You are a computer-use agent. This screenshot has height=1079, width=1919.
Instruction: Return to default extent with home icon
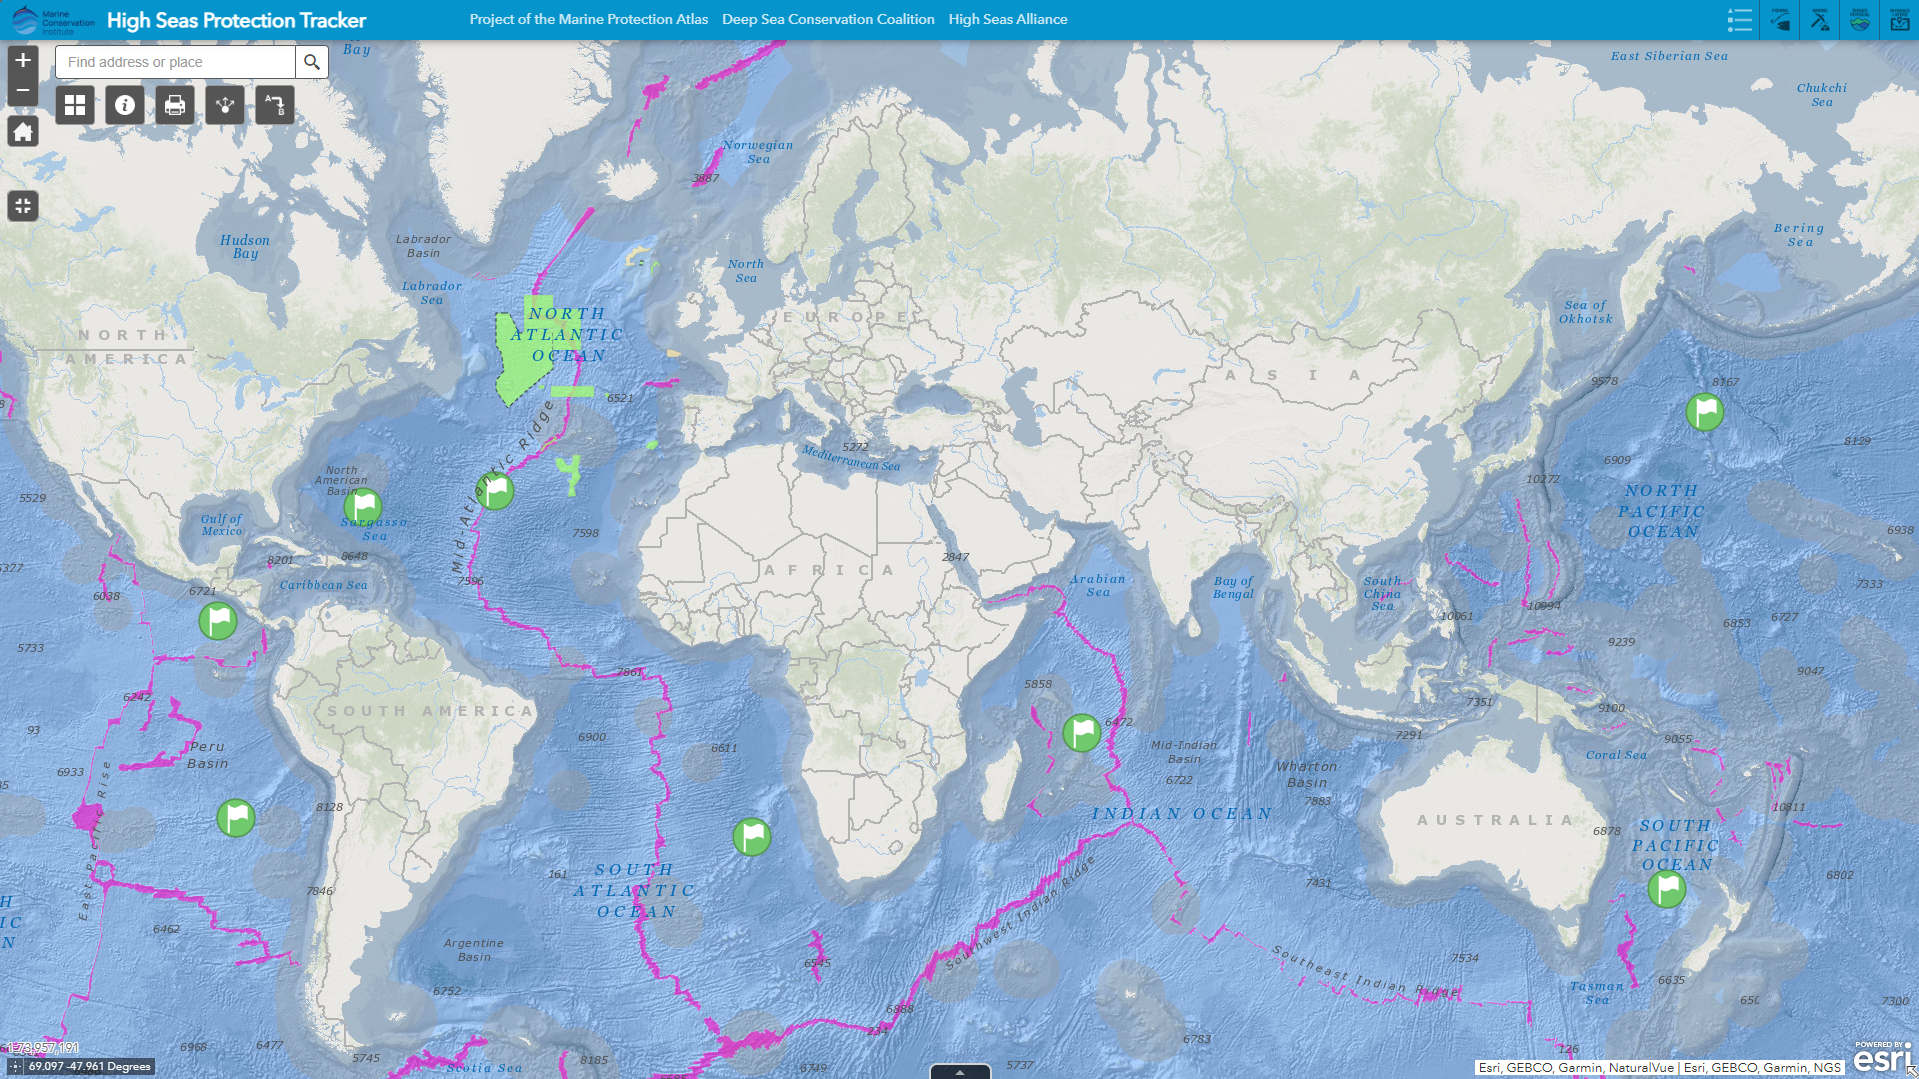(22, 131)
